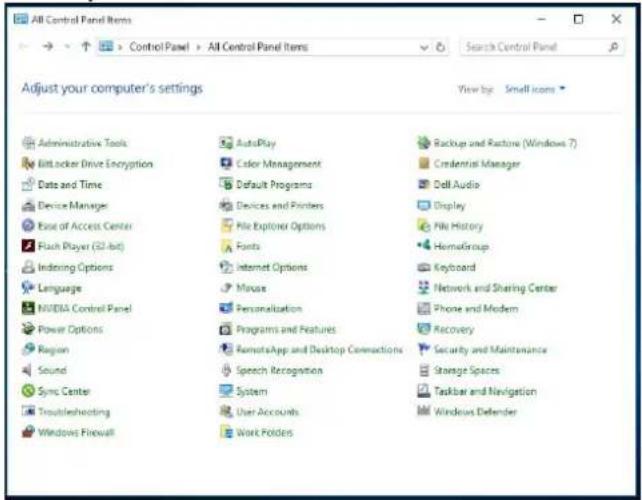
Task: Open the Windows Defender icon
Action: click(x=424, y=411)
